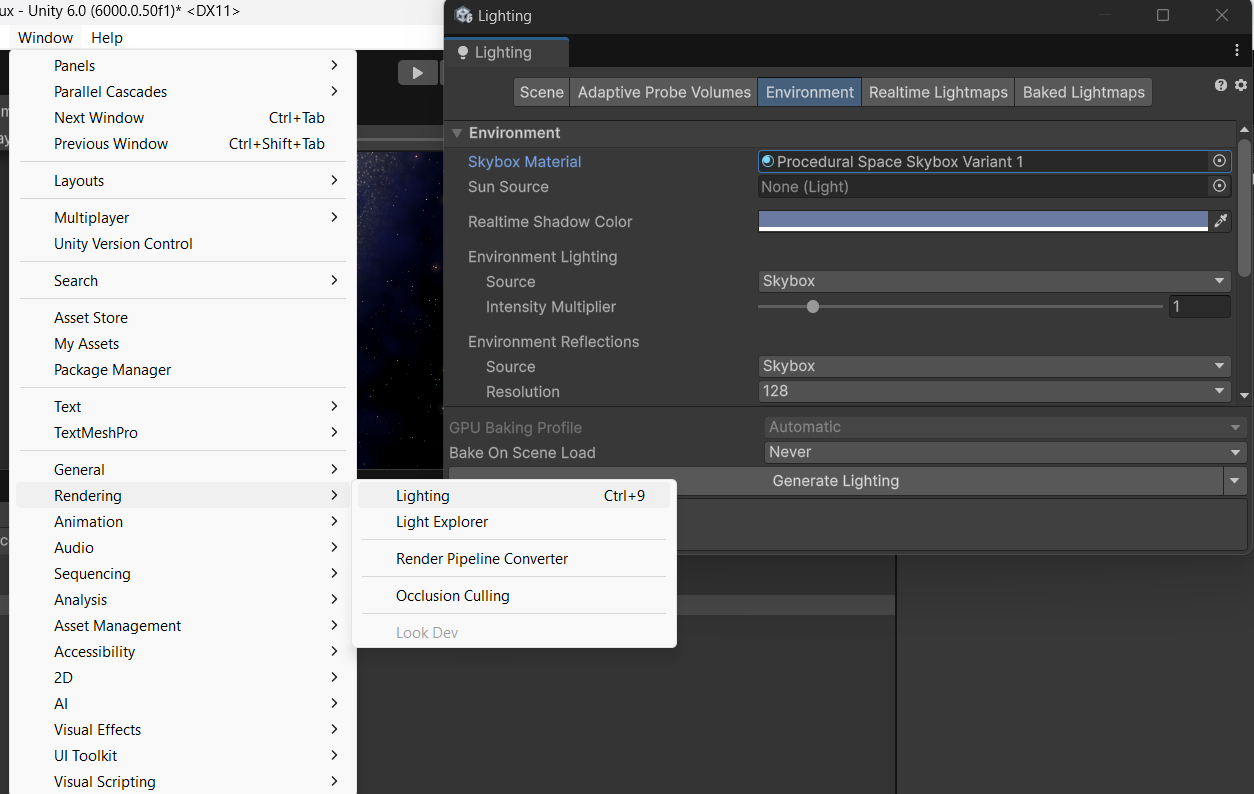1254x794 pixels.
Task: Click the Play button in Unity toolbar
Action: pyautogui.click(x=417, y=72)
